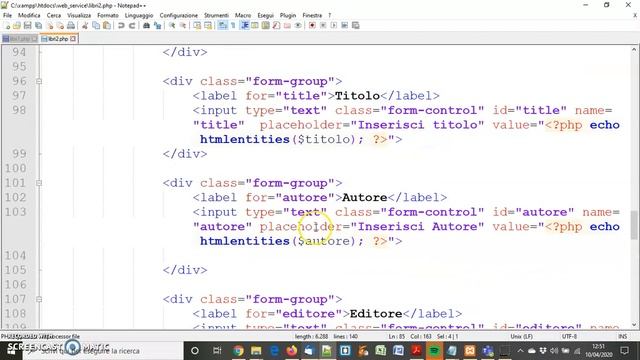Show hidden system tray icons chevron
The height and width of the screenshot is (360, 640).
[x=520, y=351]
